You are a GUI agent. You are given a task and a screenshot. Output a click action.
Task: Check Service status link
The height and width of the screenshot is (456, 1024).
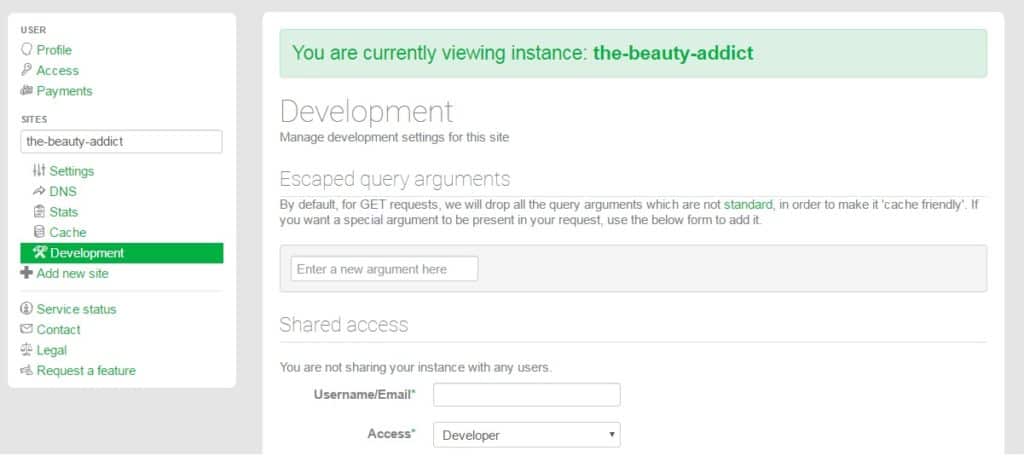(76, 308)
